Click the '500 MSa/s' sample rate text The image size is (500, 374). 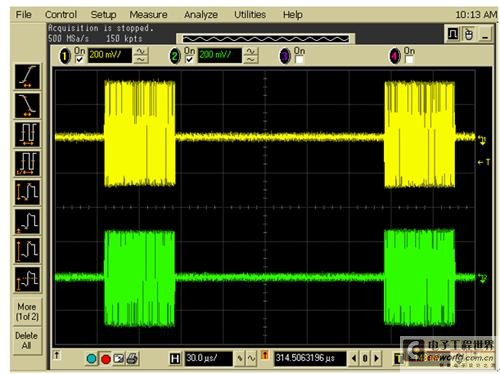(68, 39)
